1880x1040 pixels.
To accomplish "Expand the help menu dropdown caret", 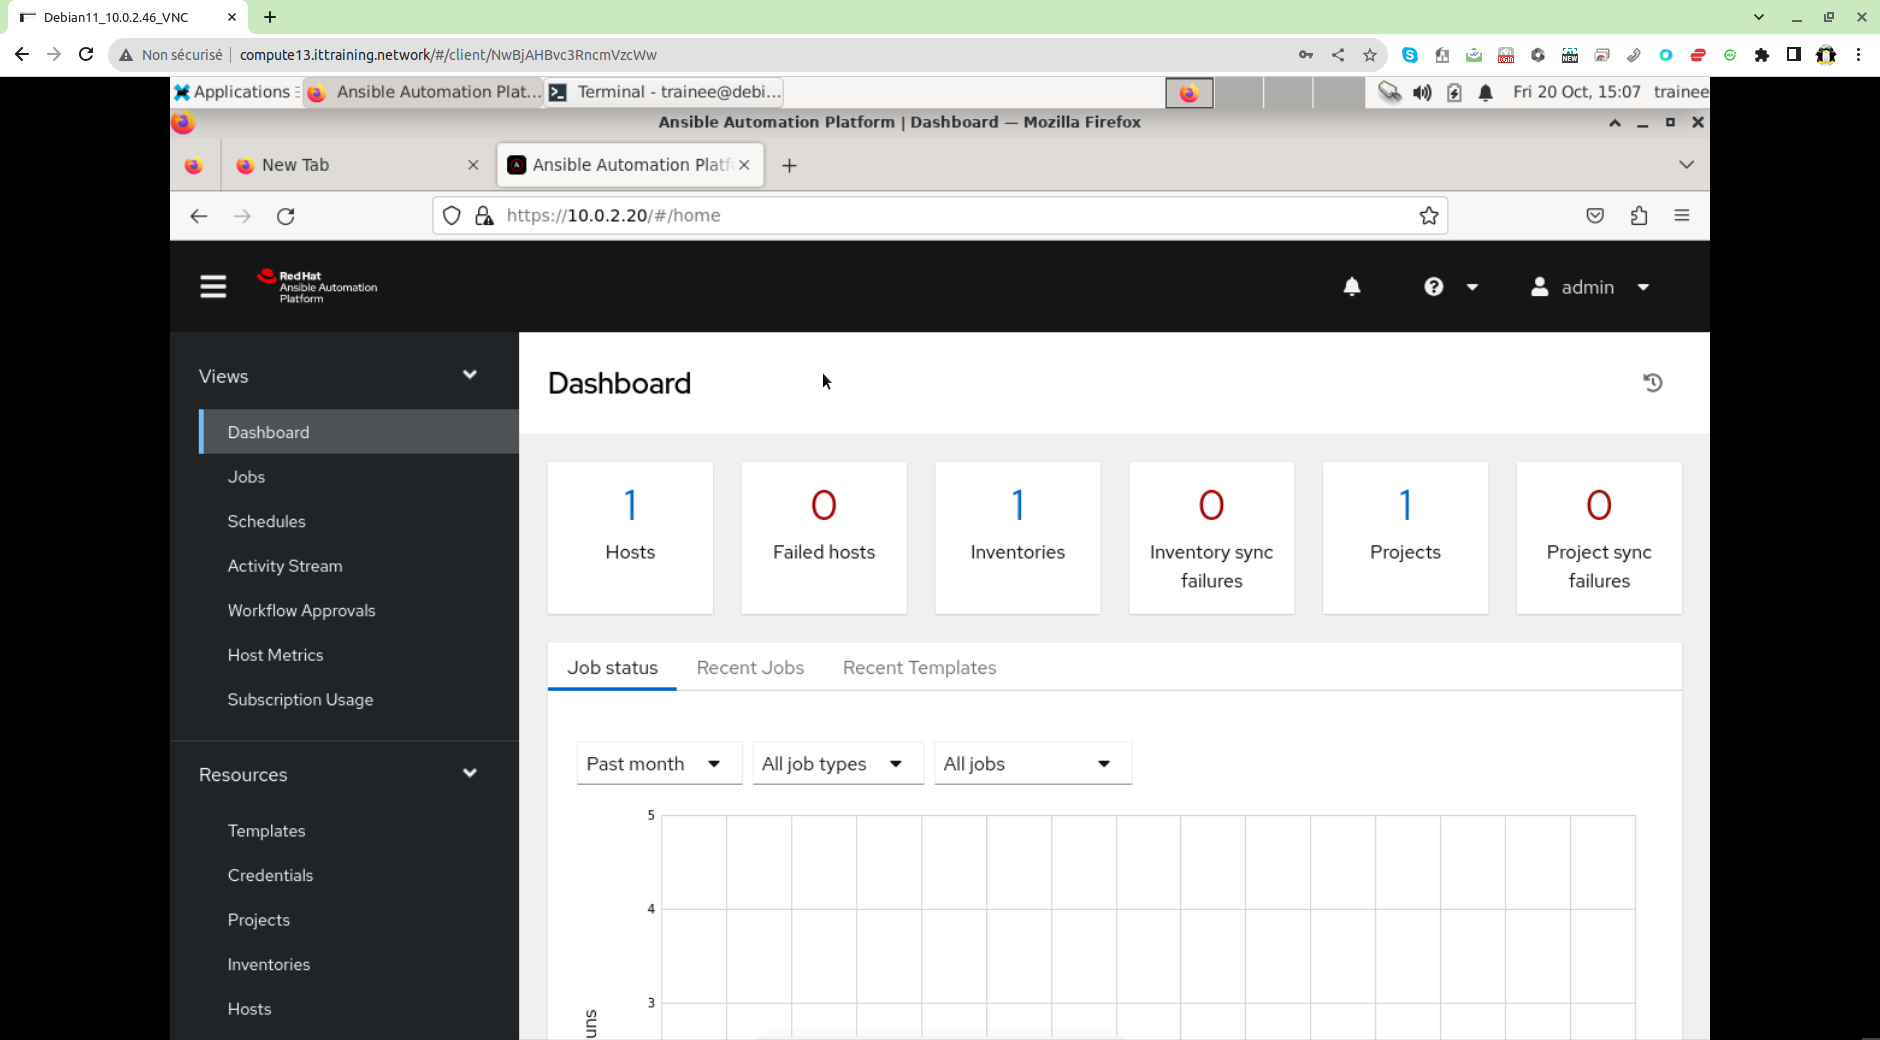I will [1472, 287].
